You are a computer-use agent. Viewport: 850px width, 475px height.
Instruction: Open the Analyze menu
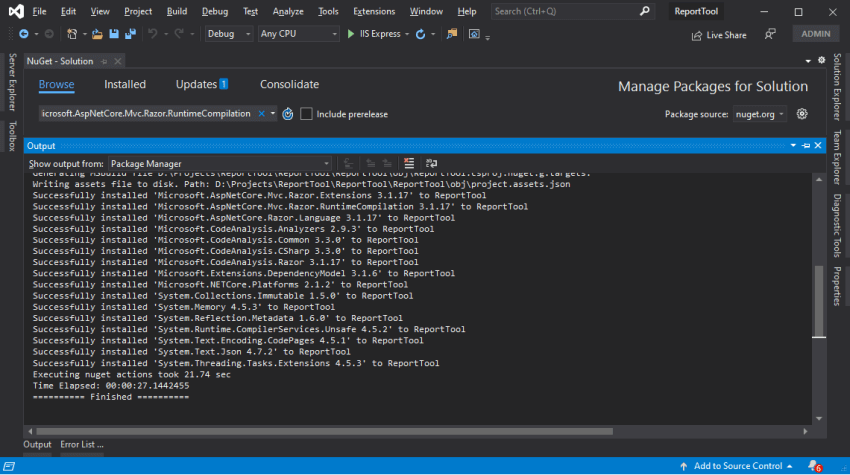288,11
